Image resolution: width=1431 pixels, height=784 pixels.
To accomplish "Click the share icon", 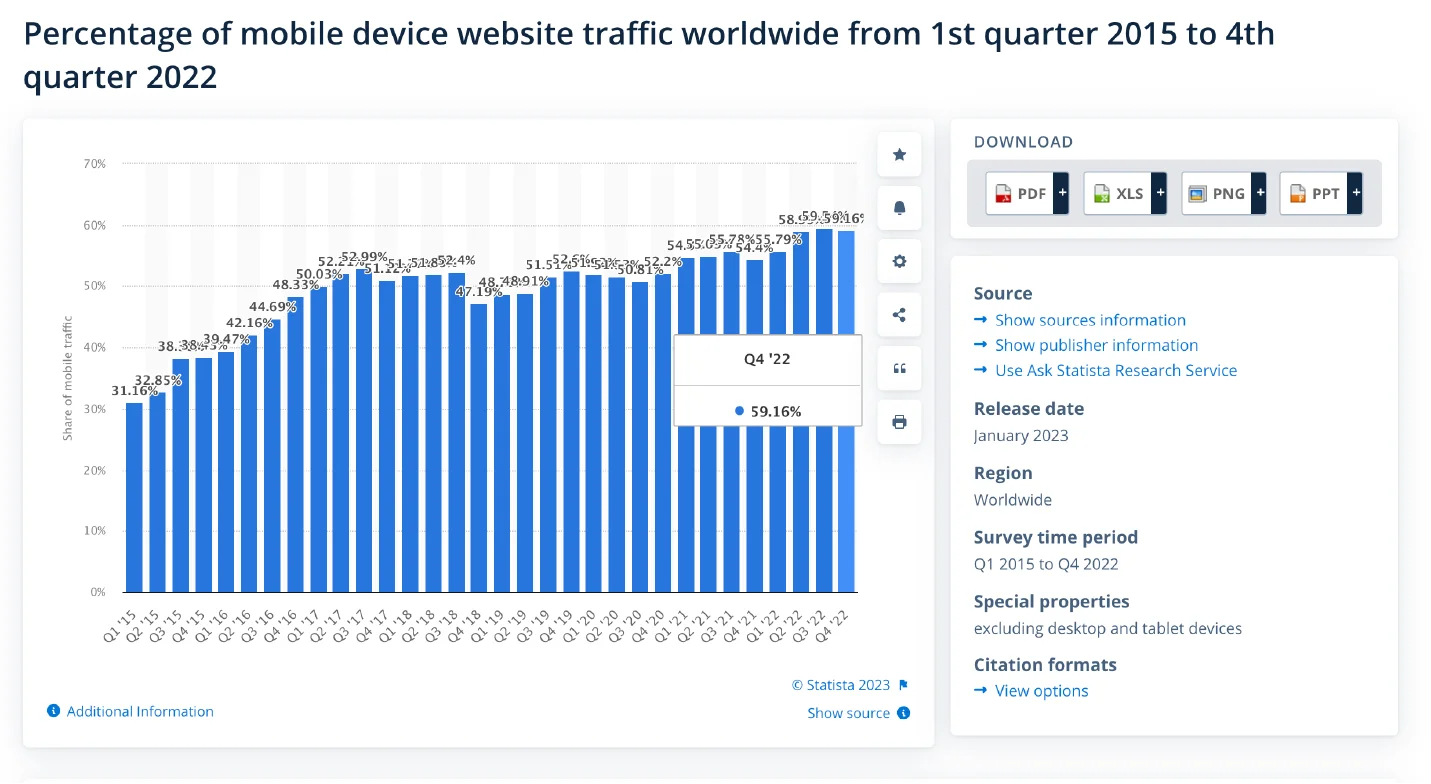I will click(899, 315).
